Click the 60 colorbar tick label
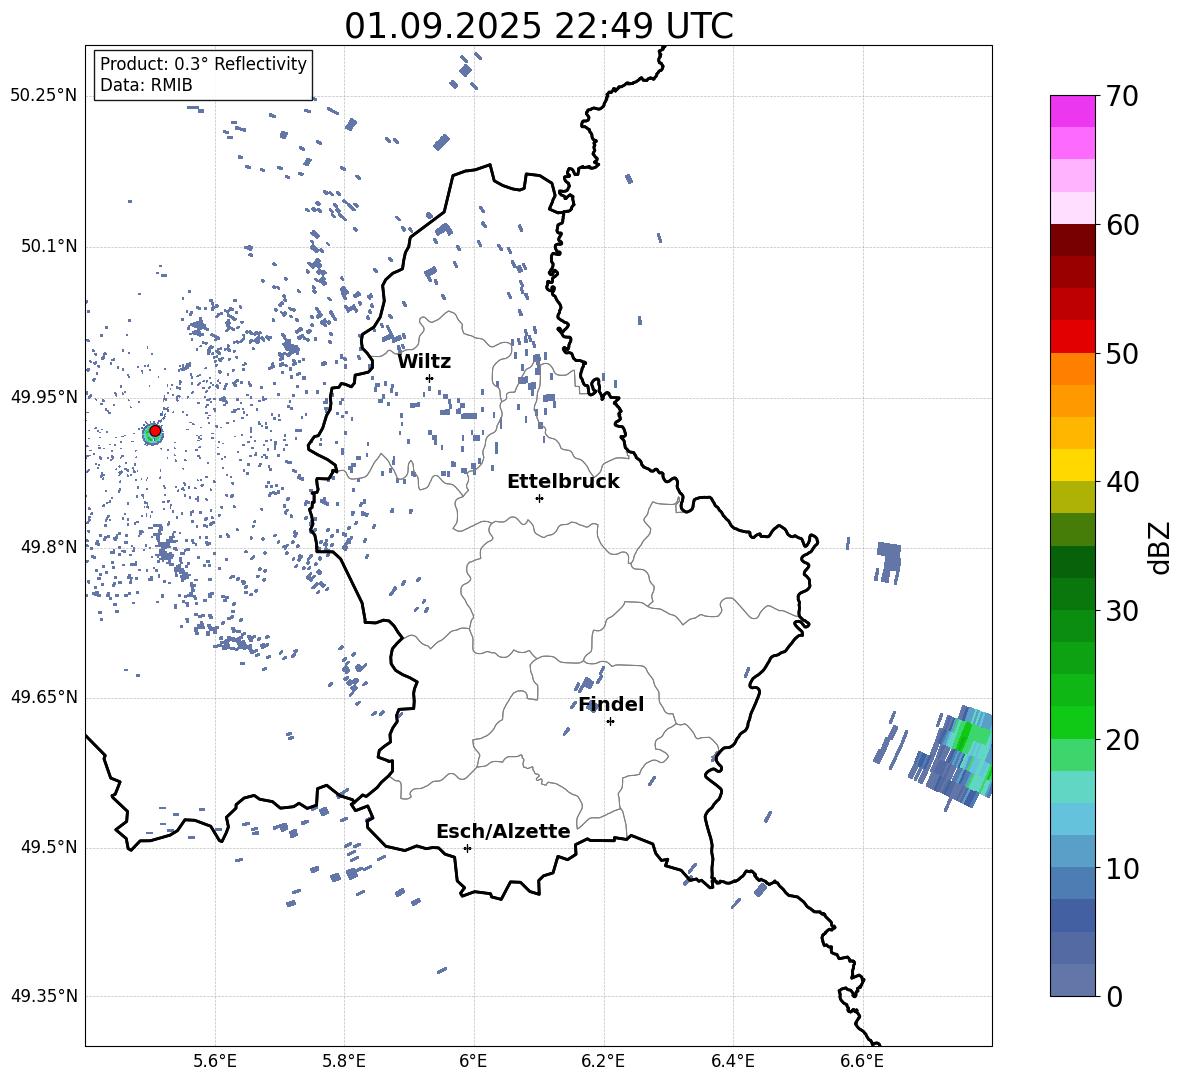 click(x=1123, y=225)
